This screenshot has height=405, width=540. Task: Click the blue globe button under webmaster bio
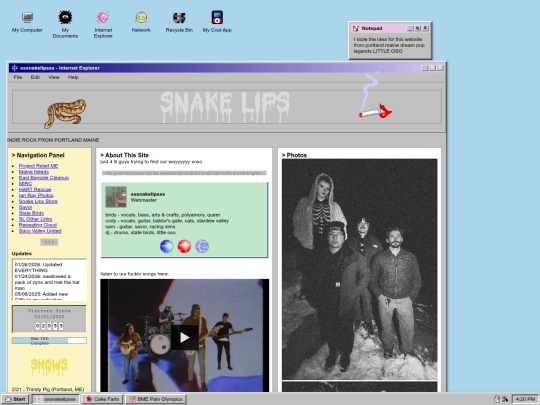(x=167, y=246)
